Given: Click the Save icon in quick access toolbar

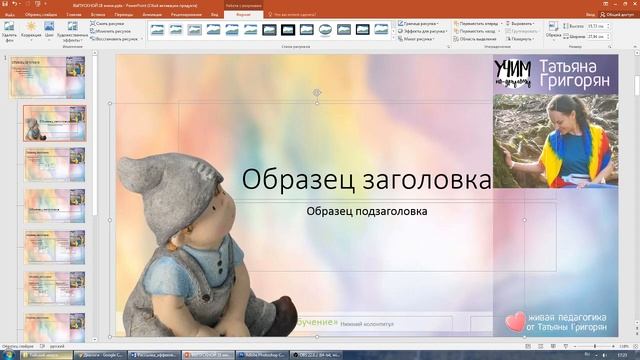Looking at the screenshot, I should (x=5, y=4).
